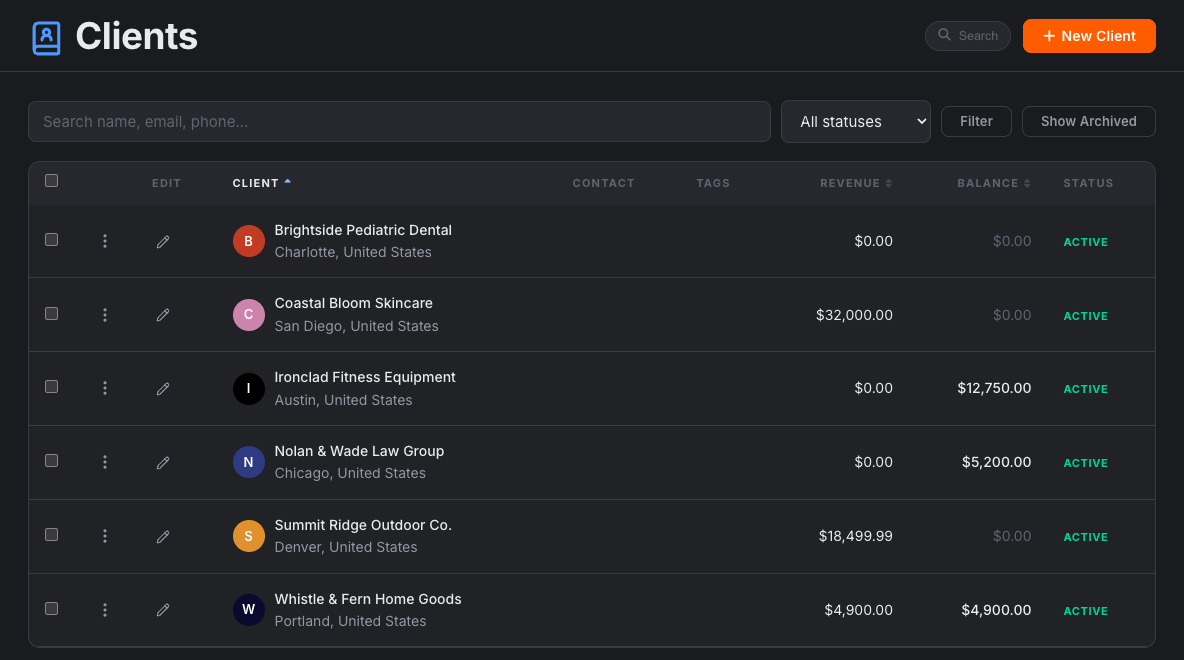
Task: Open Brightside Pediatric Dental client name
Action: point(363,230)
